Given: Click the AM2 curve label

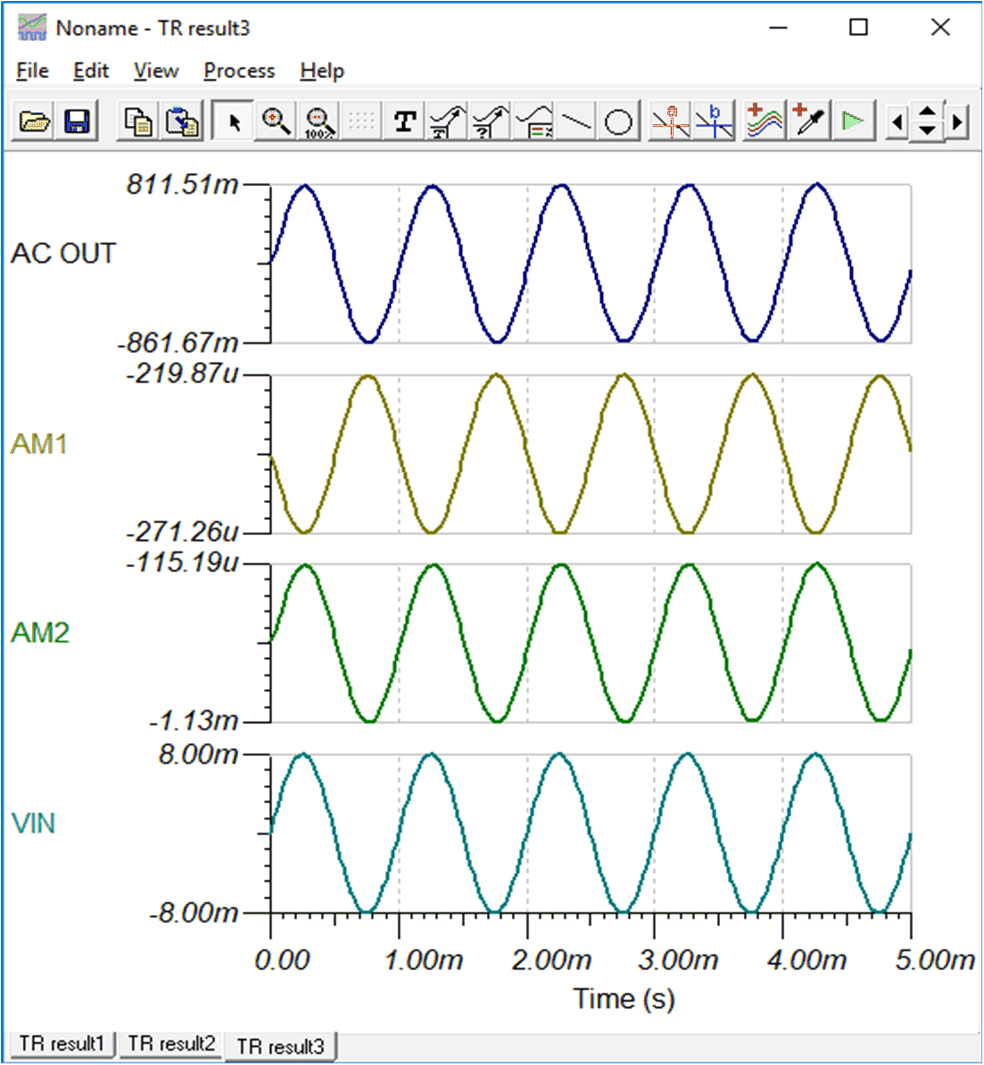Looking at the screenshot, I should [40, 633].
